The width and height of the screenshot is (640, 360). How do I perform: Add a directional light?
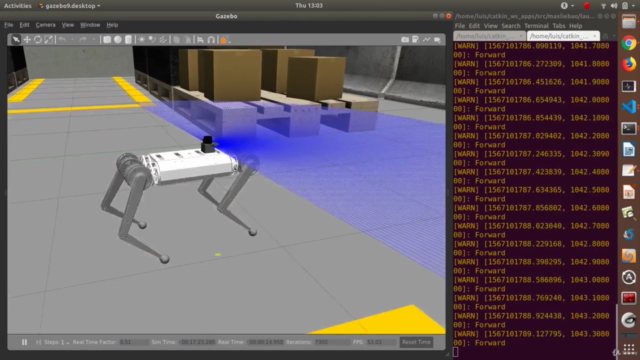tap(163, 40)
